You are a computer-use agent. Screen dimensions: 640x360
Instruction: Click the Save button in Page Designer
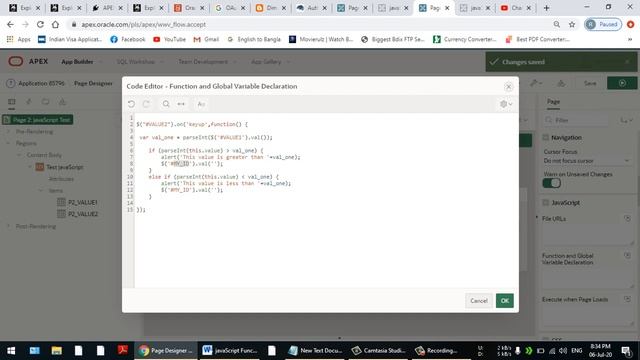click(590, 83)
